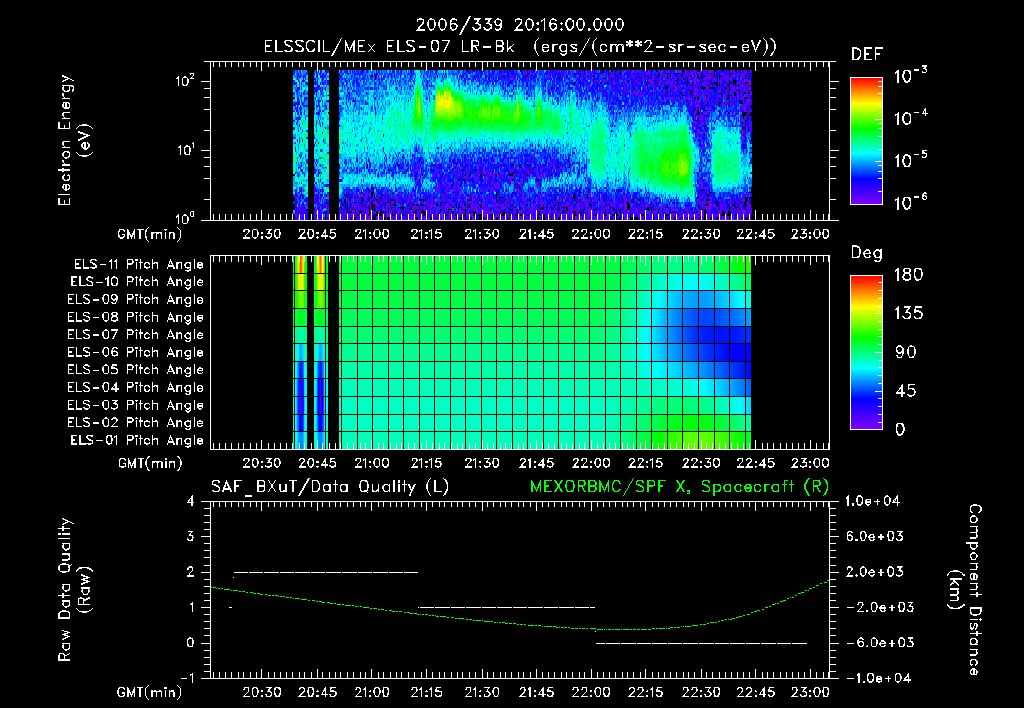Select the "ELS-04 Pitch Angle" row label

135,387
